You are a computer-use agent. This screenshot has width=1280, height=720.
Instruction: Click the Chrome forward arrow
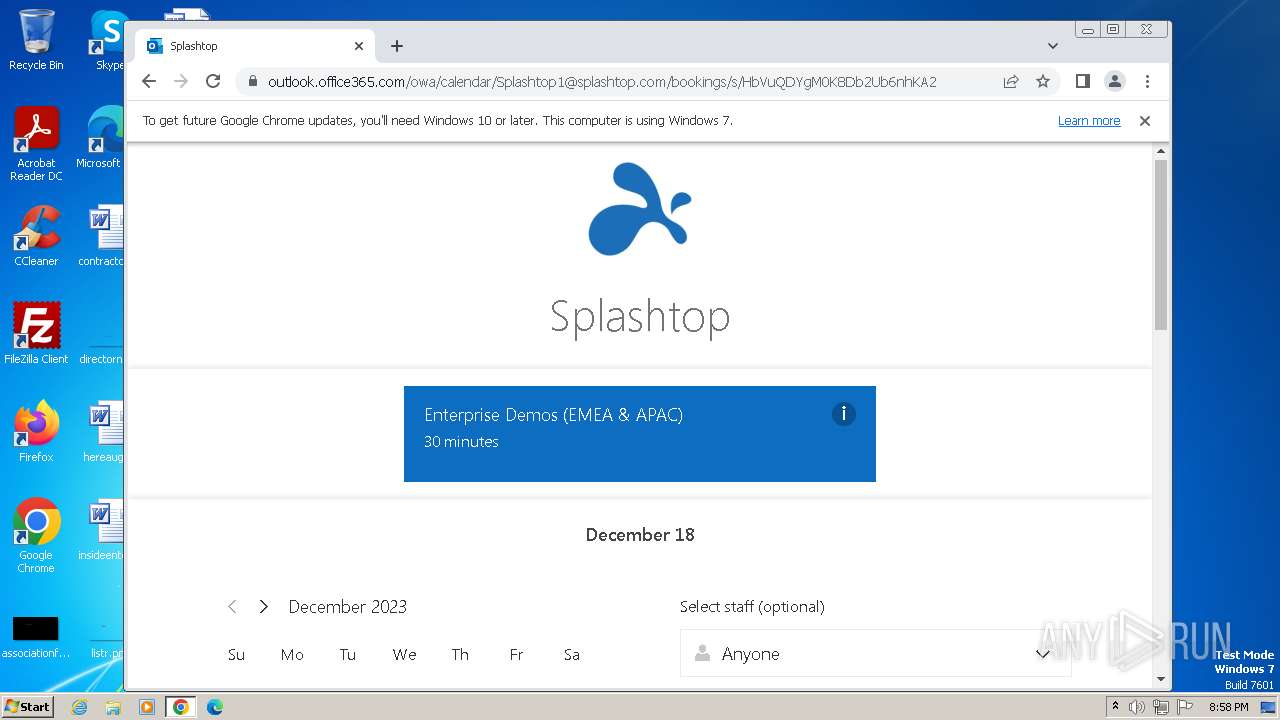coord(181,81)
